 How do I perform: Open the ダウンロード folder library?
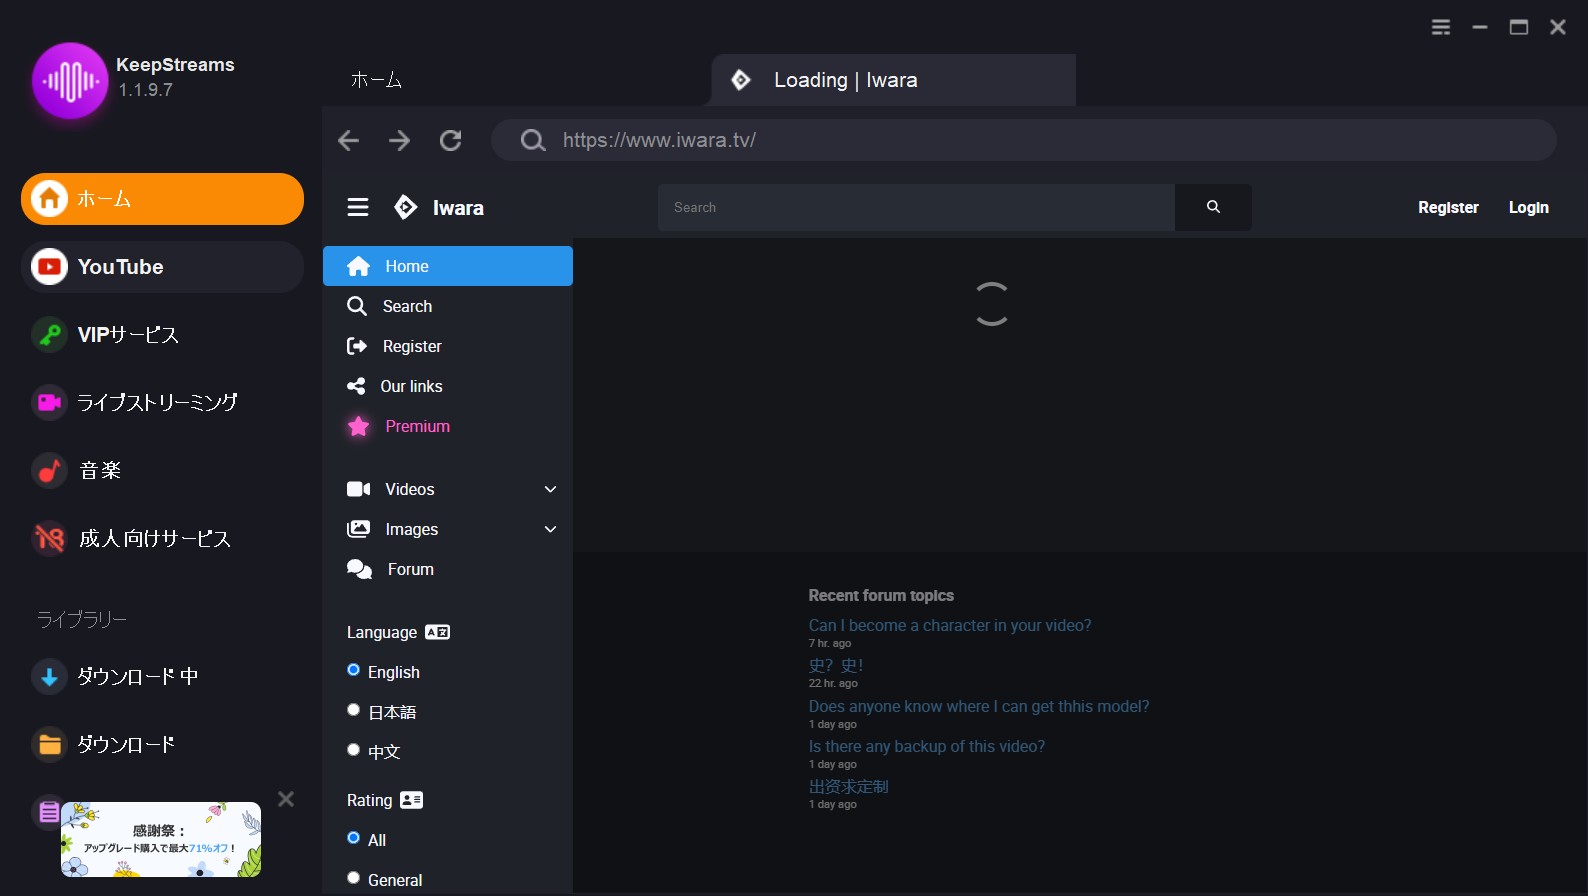[x=162, y=744]
